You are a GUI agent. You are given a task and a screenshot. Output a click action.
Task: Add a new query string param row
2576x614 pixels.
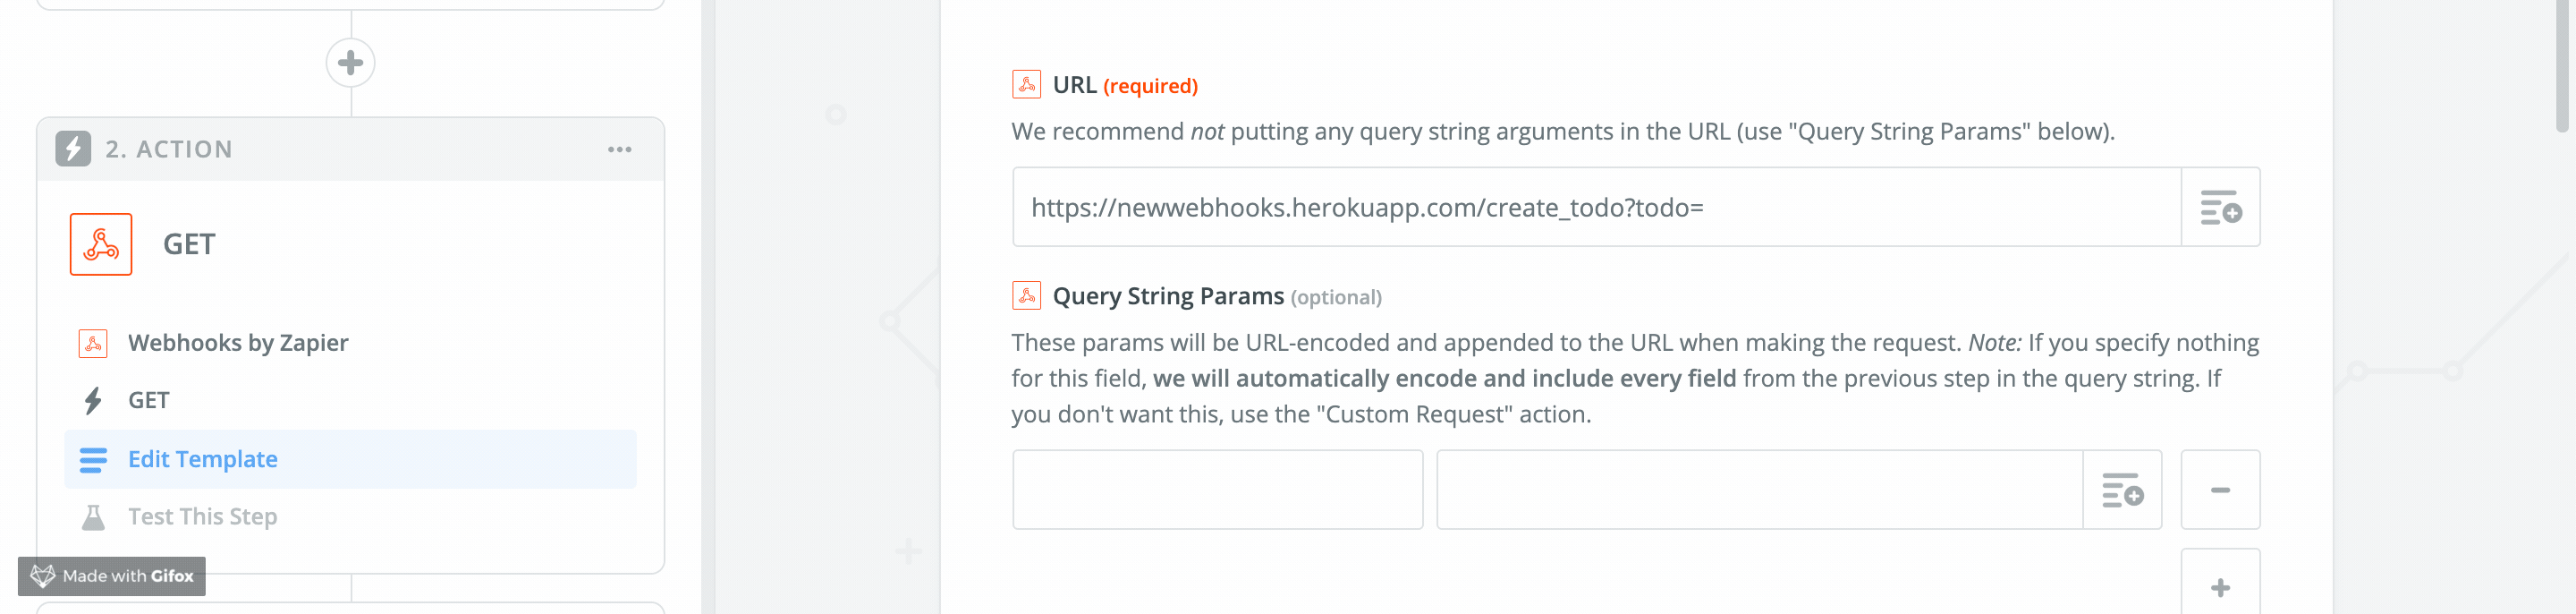2220,587
